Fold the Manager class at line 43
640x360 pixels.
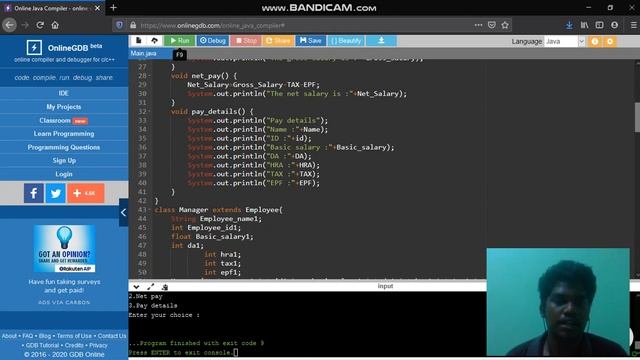(149, 210)
